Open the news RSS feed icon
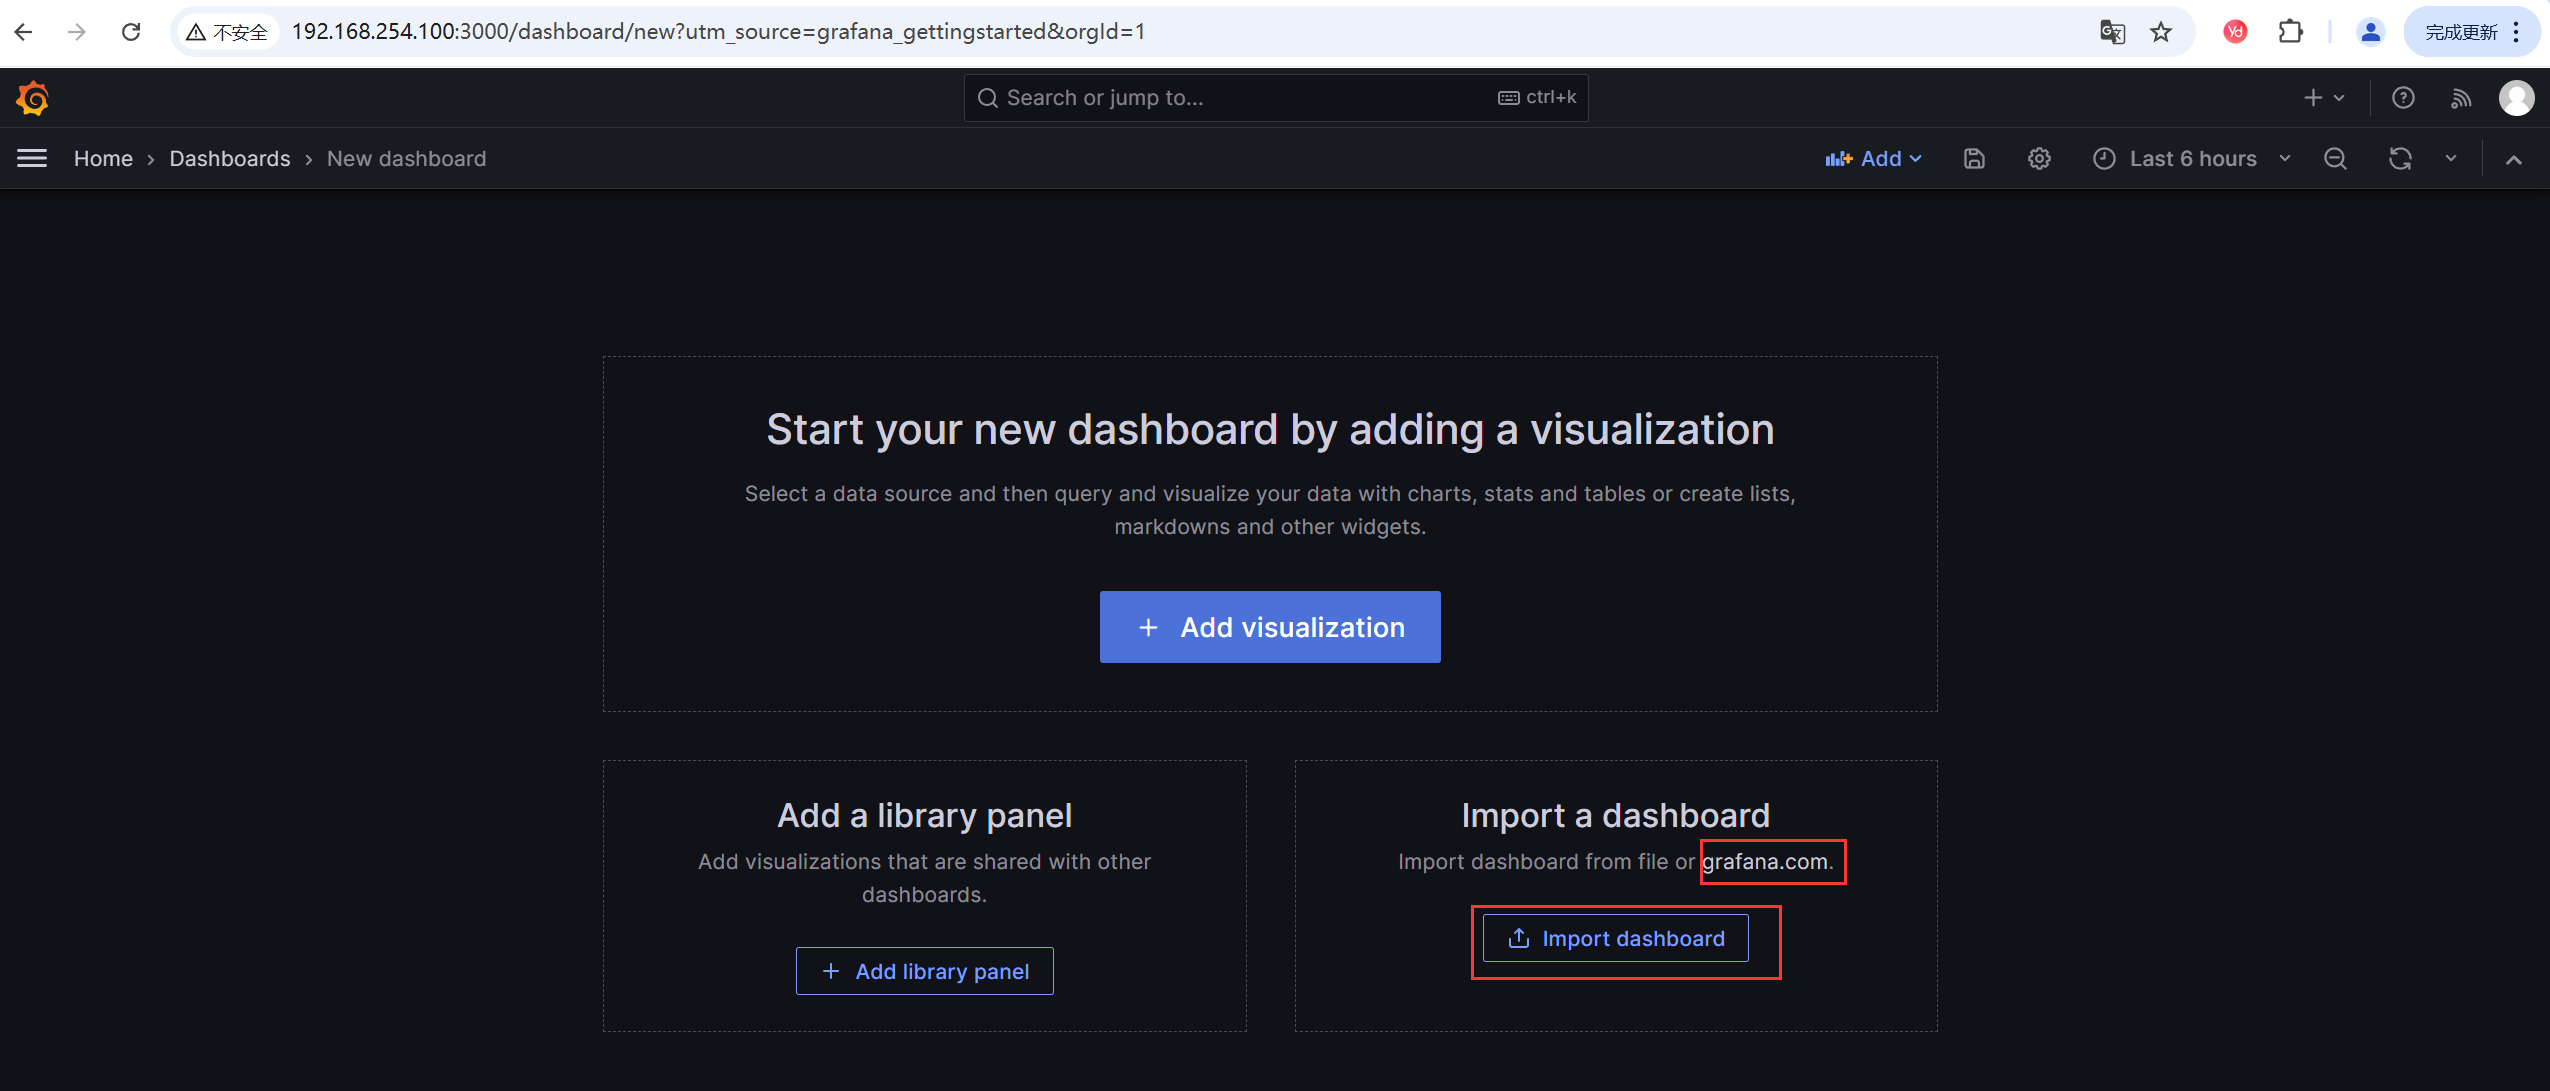The image size is (2550, 1091). point(2461,98)
